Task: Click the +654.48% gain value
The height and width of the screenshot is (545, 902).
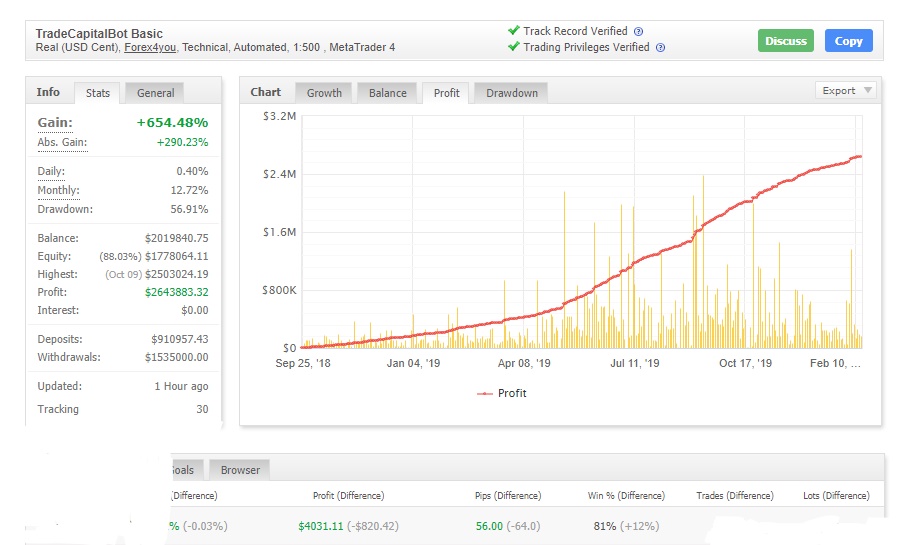Action: pyautogui.click(x=172, y=123)
